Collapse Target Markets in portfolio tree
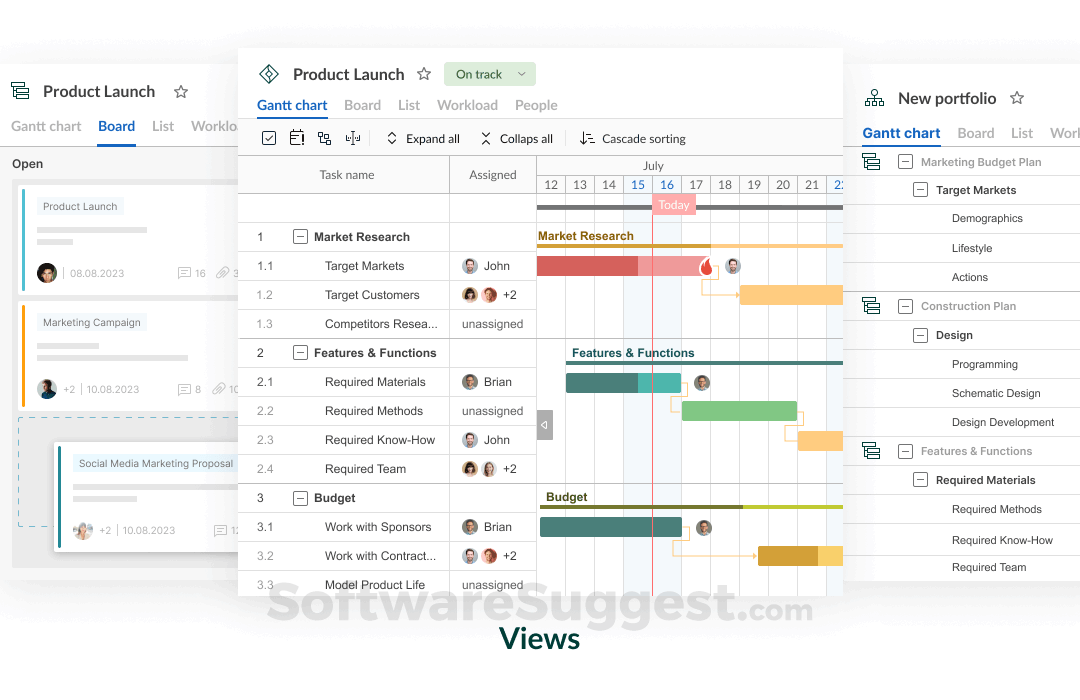 (920, 190)
